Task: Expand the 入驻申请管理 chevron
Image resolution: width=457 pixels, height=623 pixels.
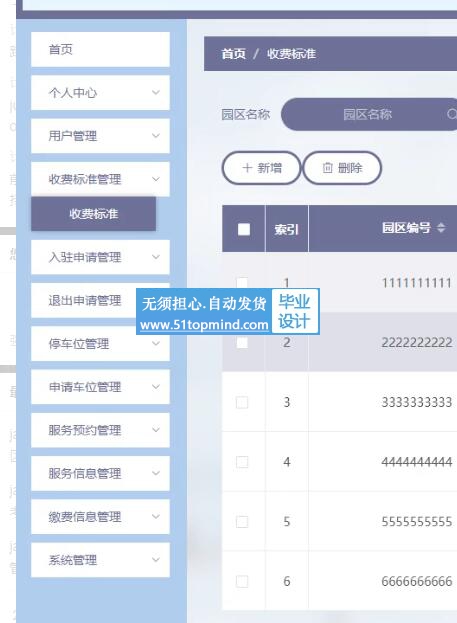Action: pyautogui.click(x=156, y=257)
